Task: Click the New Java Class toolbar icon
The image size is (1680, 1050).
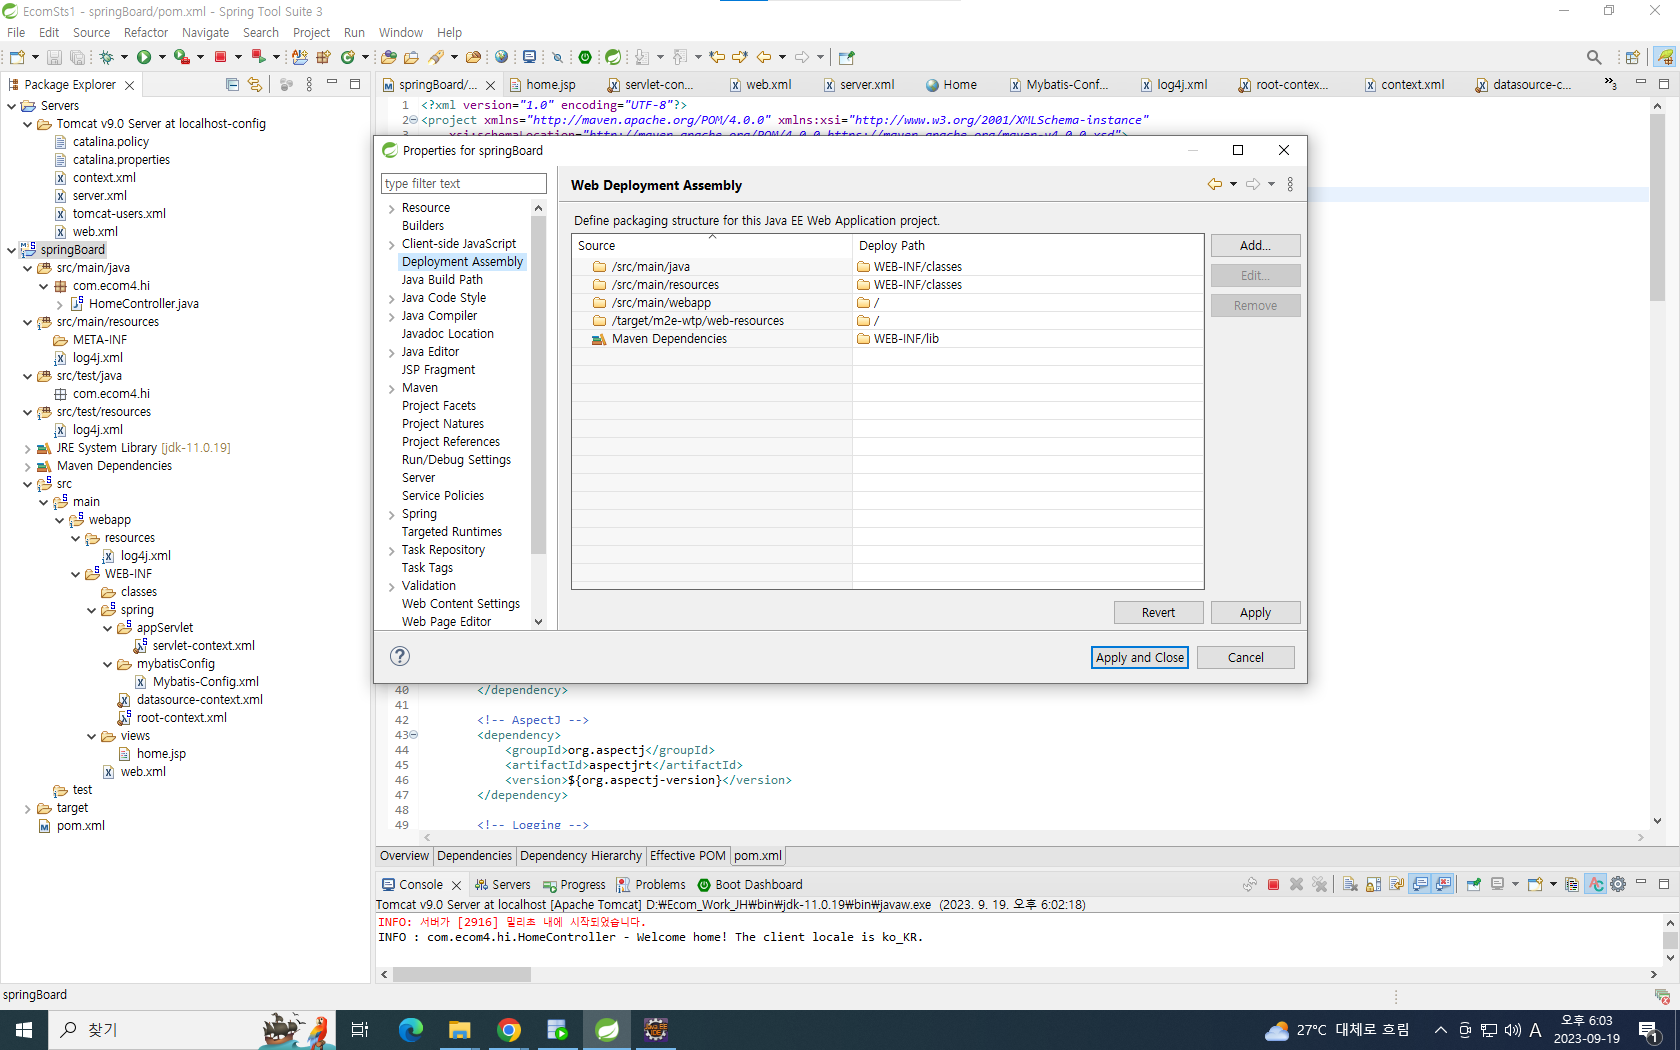Action: (x=348, y=57)
